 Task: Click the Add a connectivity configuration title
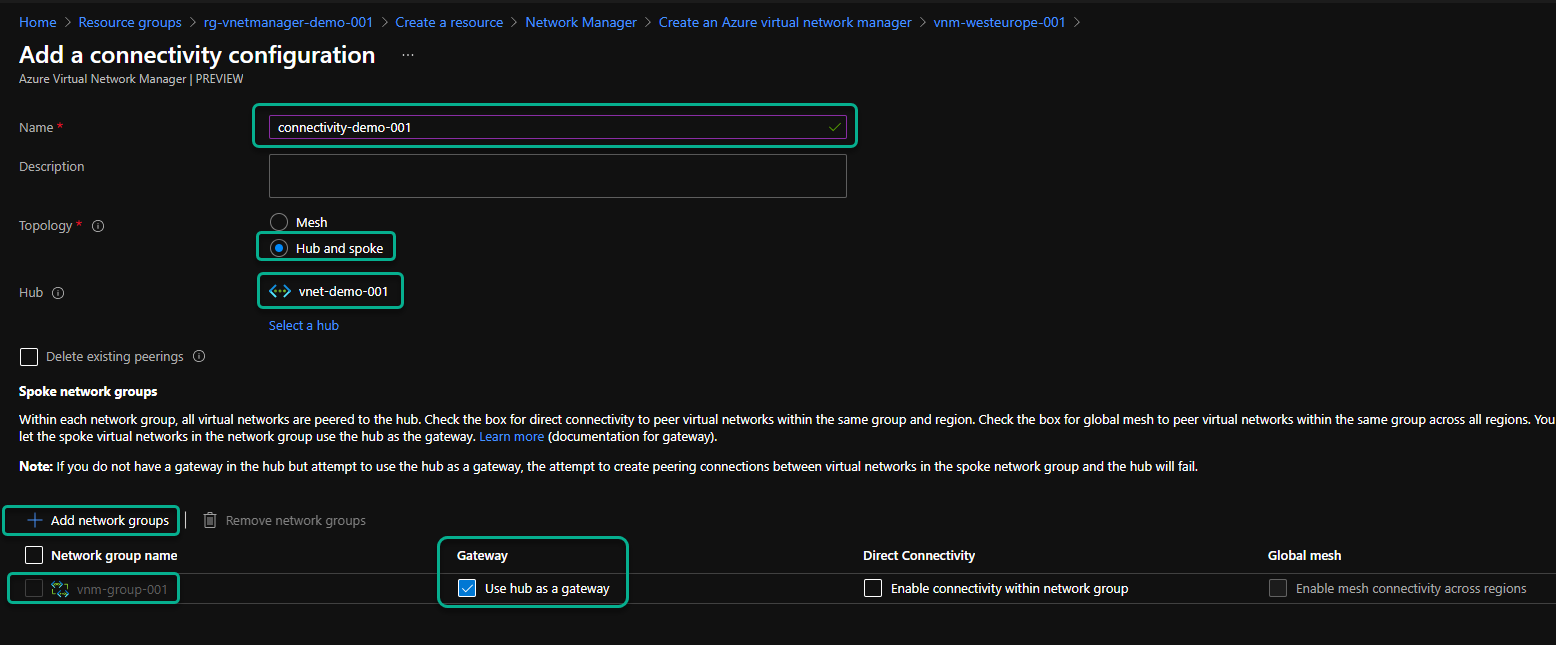click(197, 55)
